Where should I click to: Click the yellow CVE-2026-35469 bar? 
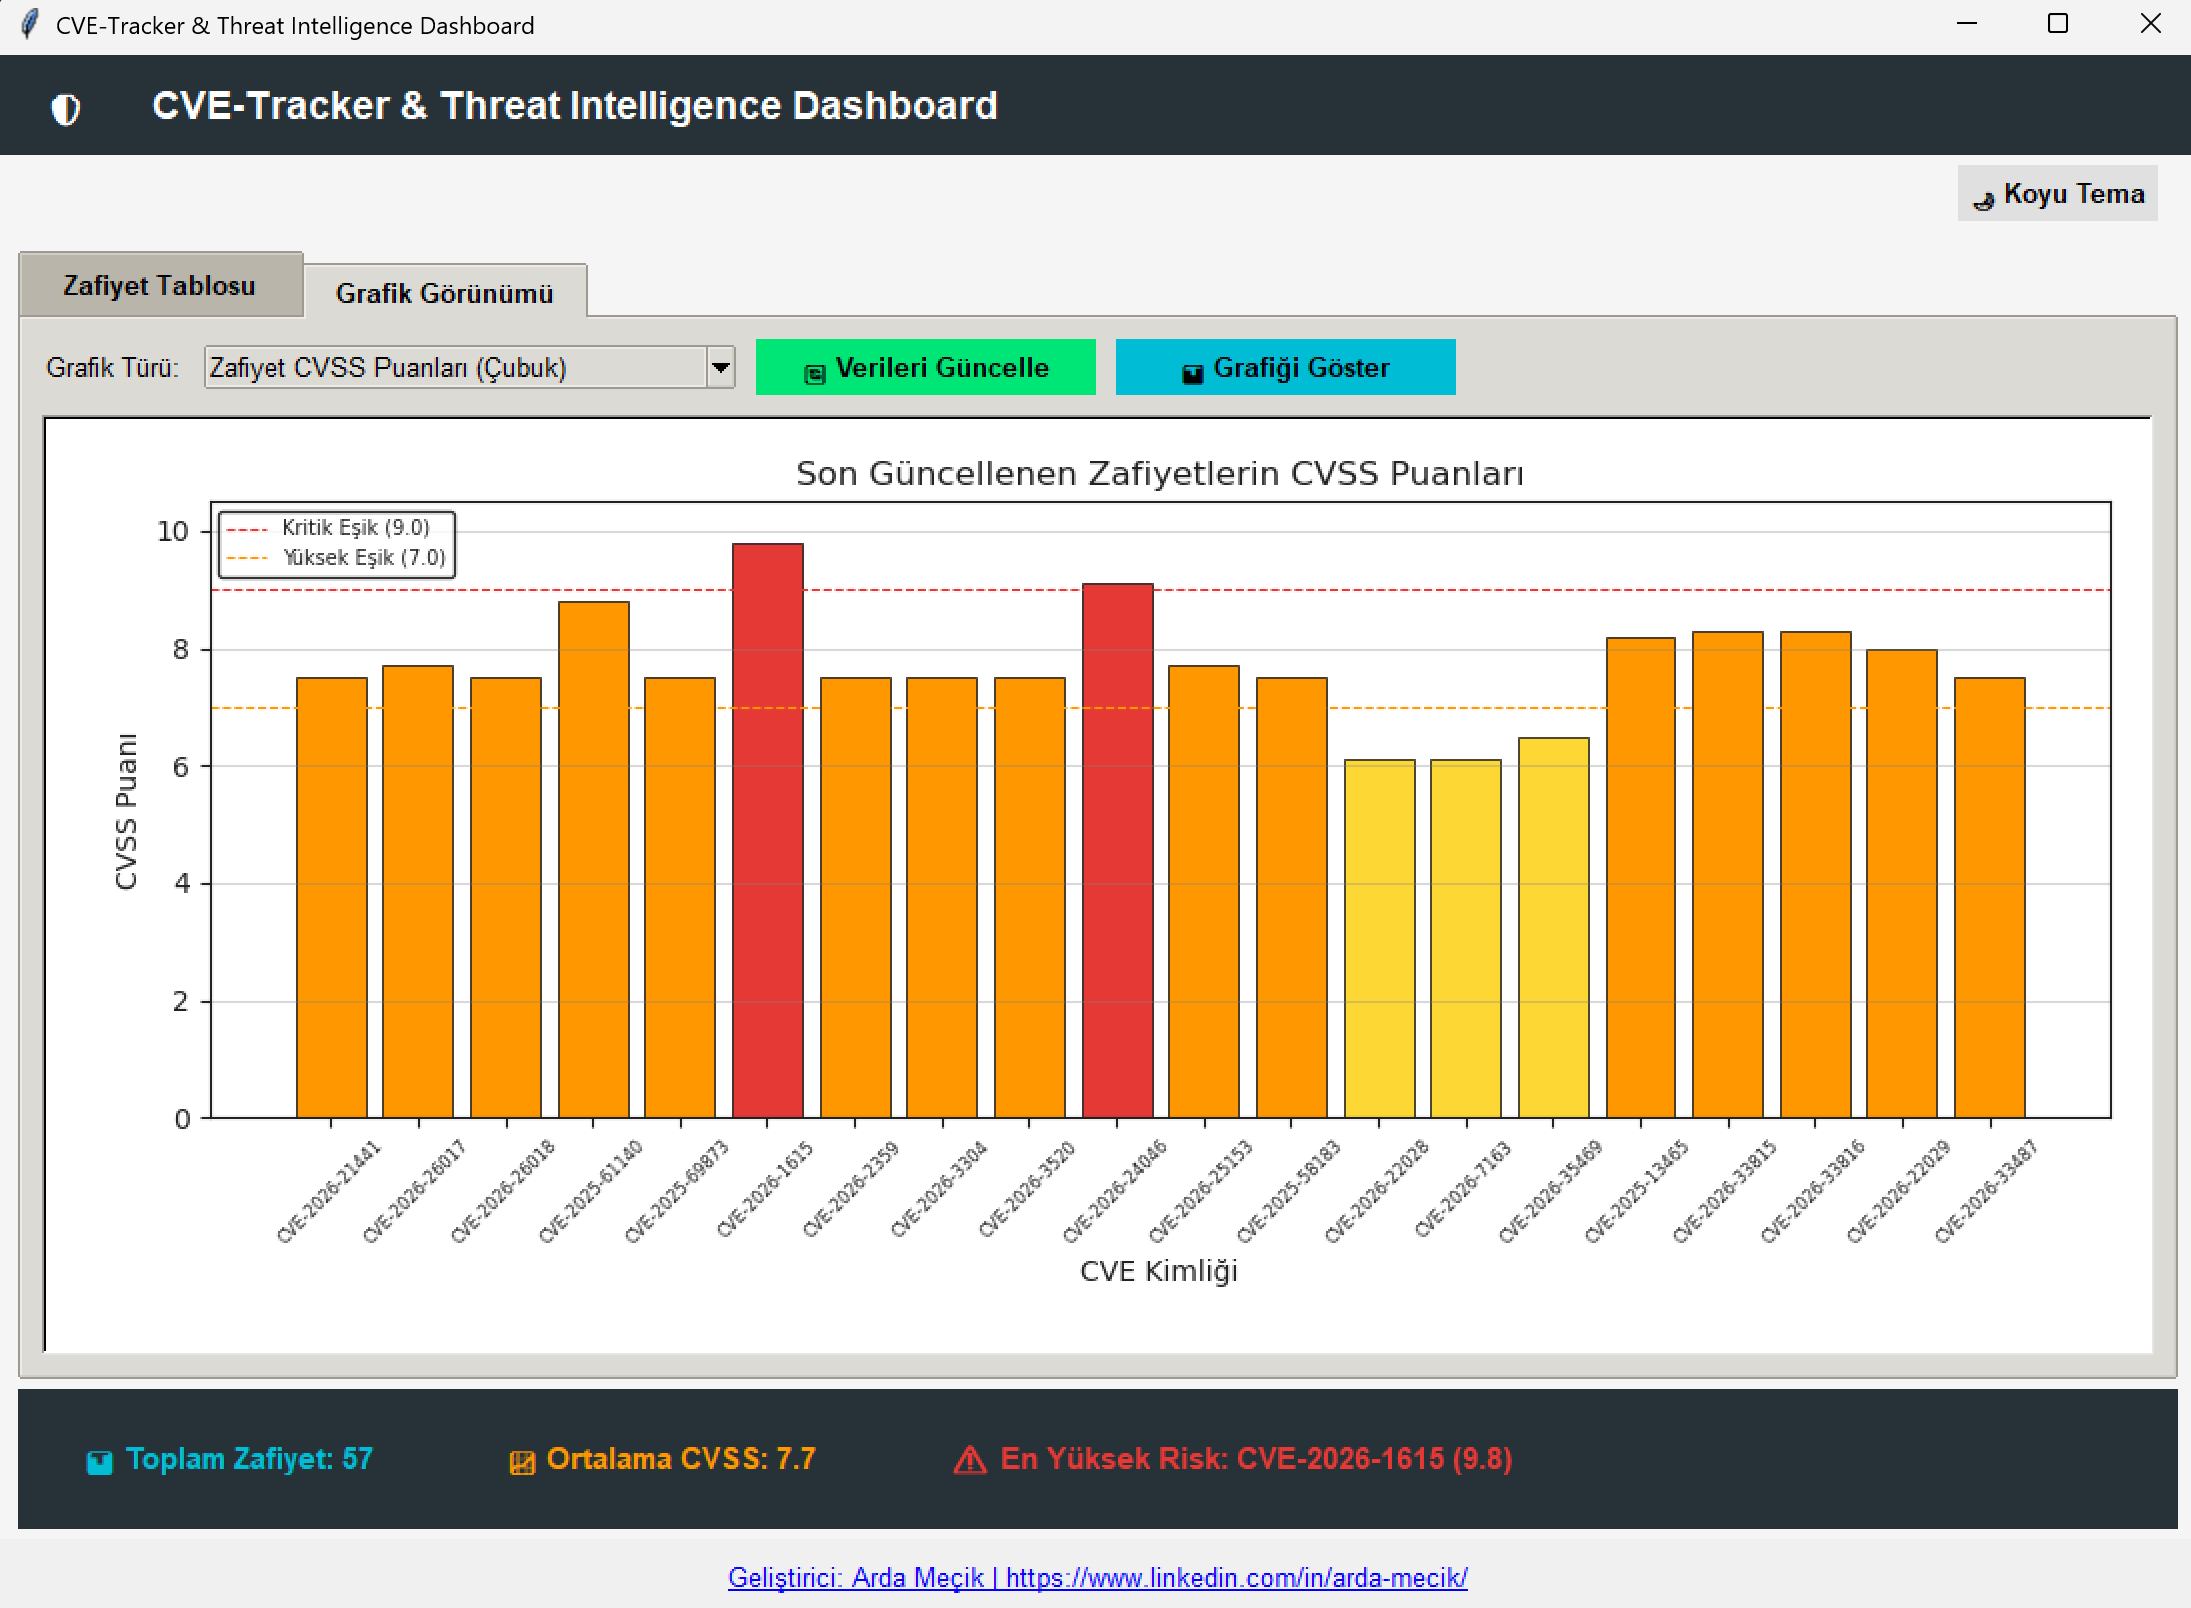(1554, 927)
